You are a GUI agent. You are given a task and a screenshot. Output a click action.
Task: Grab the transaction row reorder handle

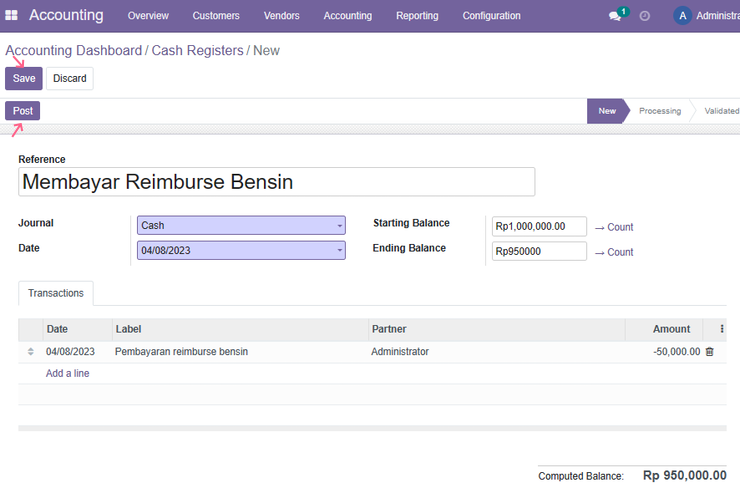click(x=31, y=351)
